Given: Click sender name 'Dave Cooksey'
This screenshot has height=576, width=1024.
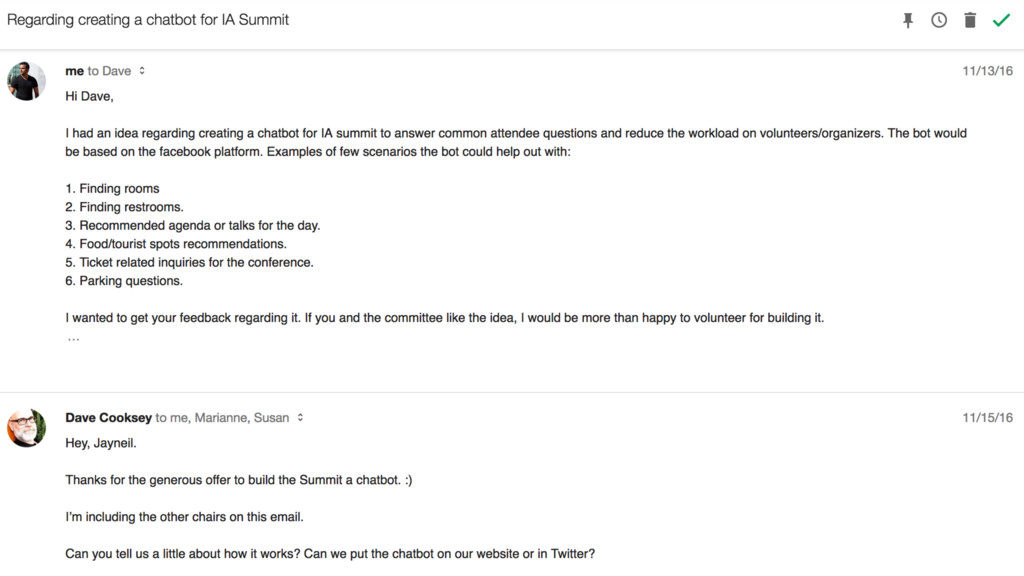Looking at the screenshot, I should coord(108,417).
